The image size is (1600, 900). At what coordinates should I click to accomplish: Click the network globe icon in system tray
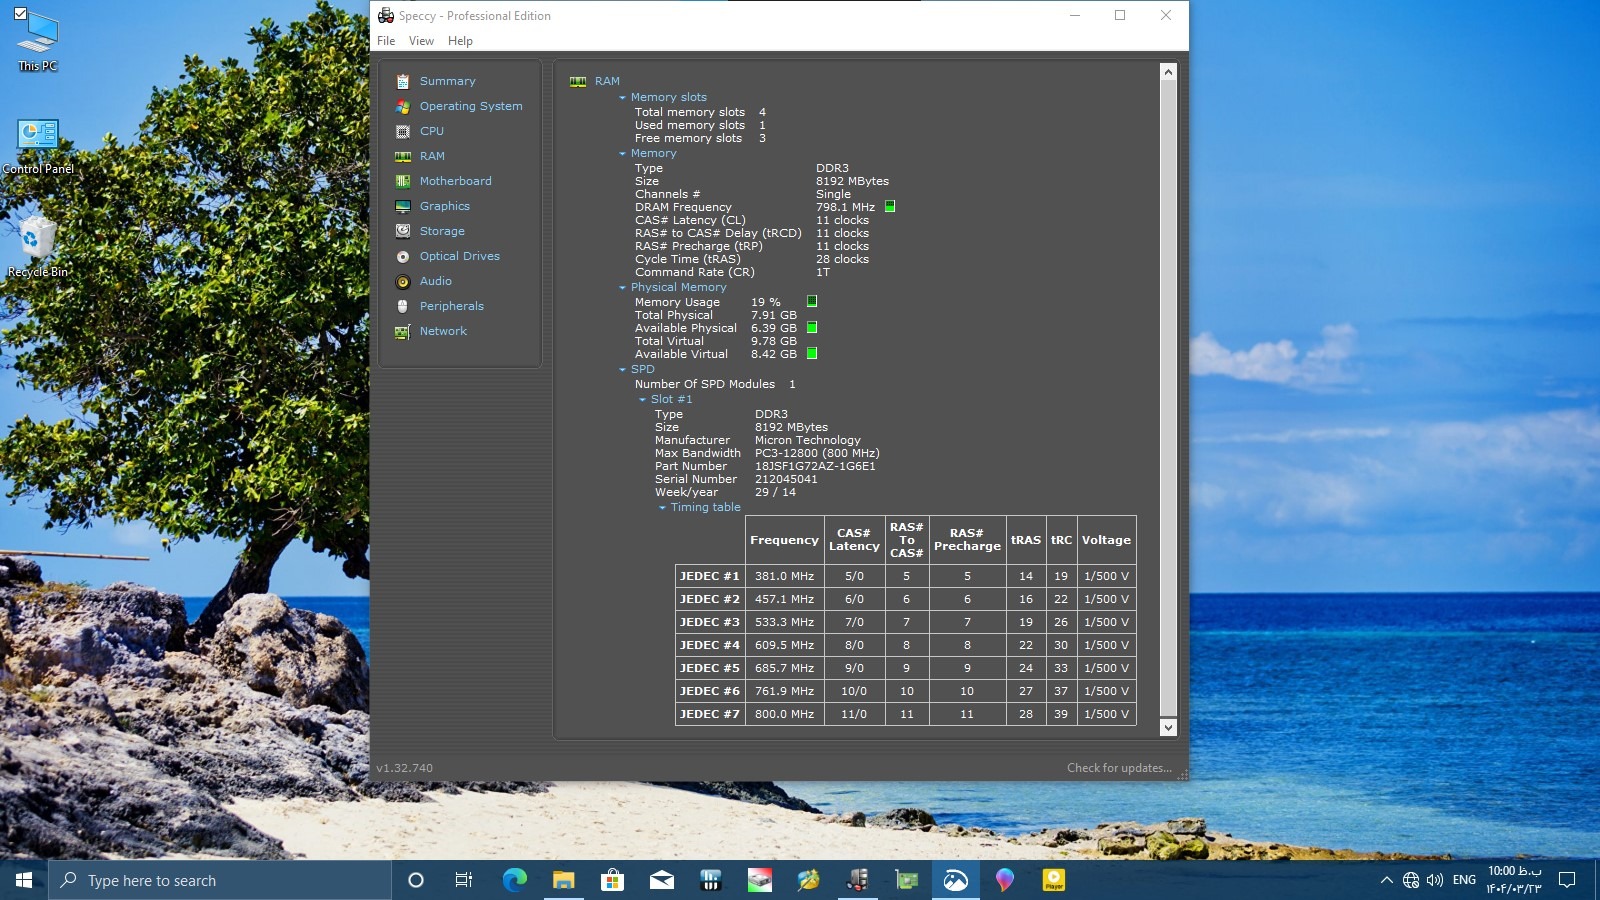point(1411,880)
